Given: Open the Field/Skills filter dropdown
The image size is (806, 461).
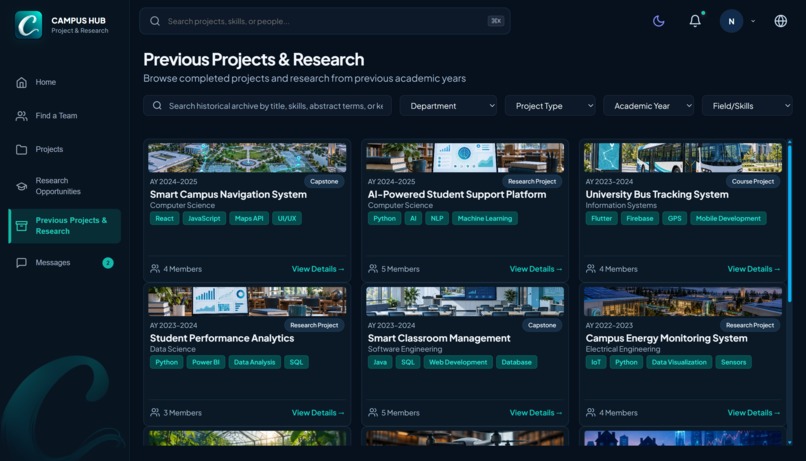Looking at the screenshot, I should (747, 105).
